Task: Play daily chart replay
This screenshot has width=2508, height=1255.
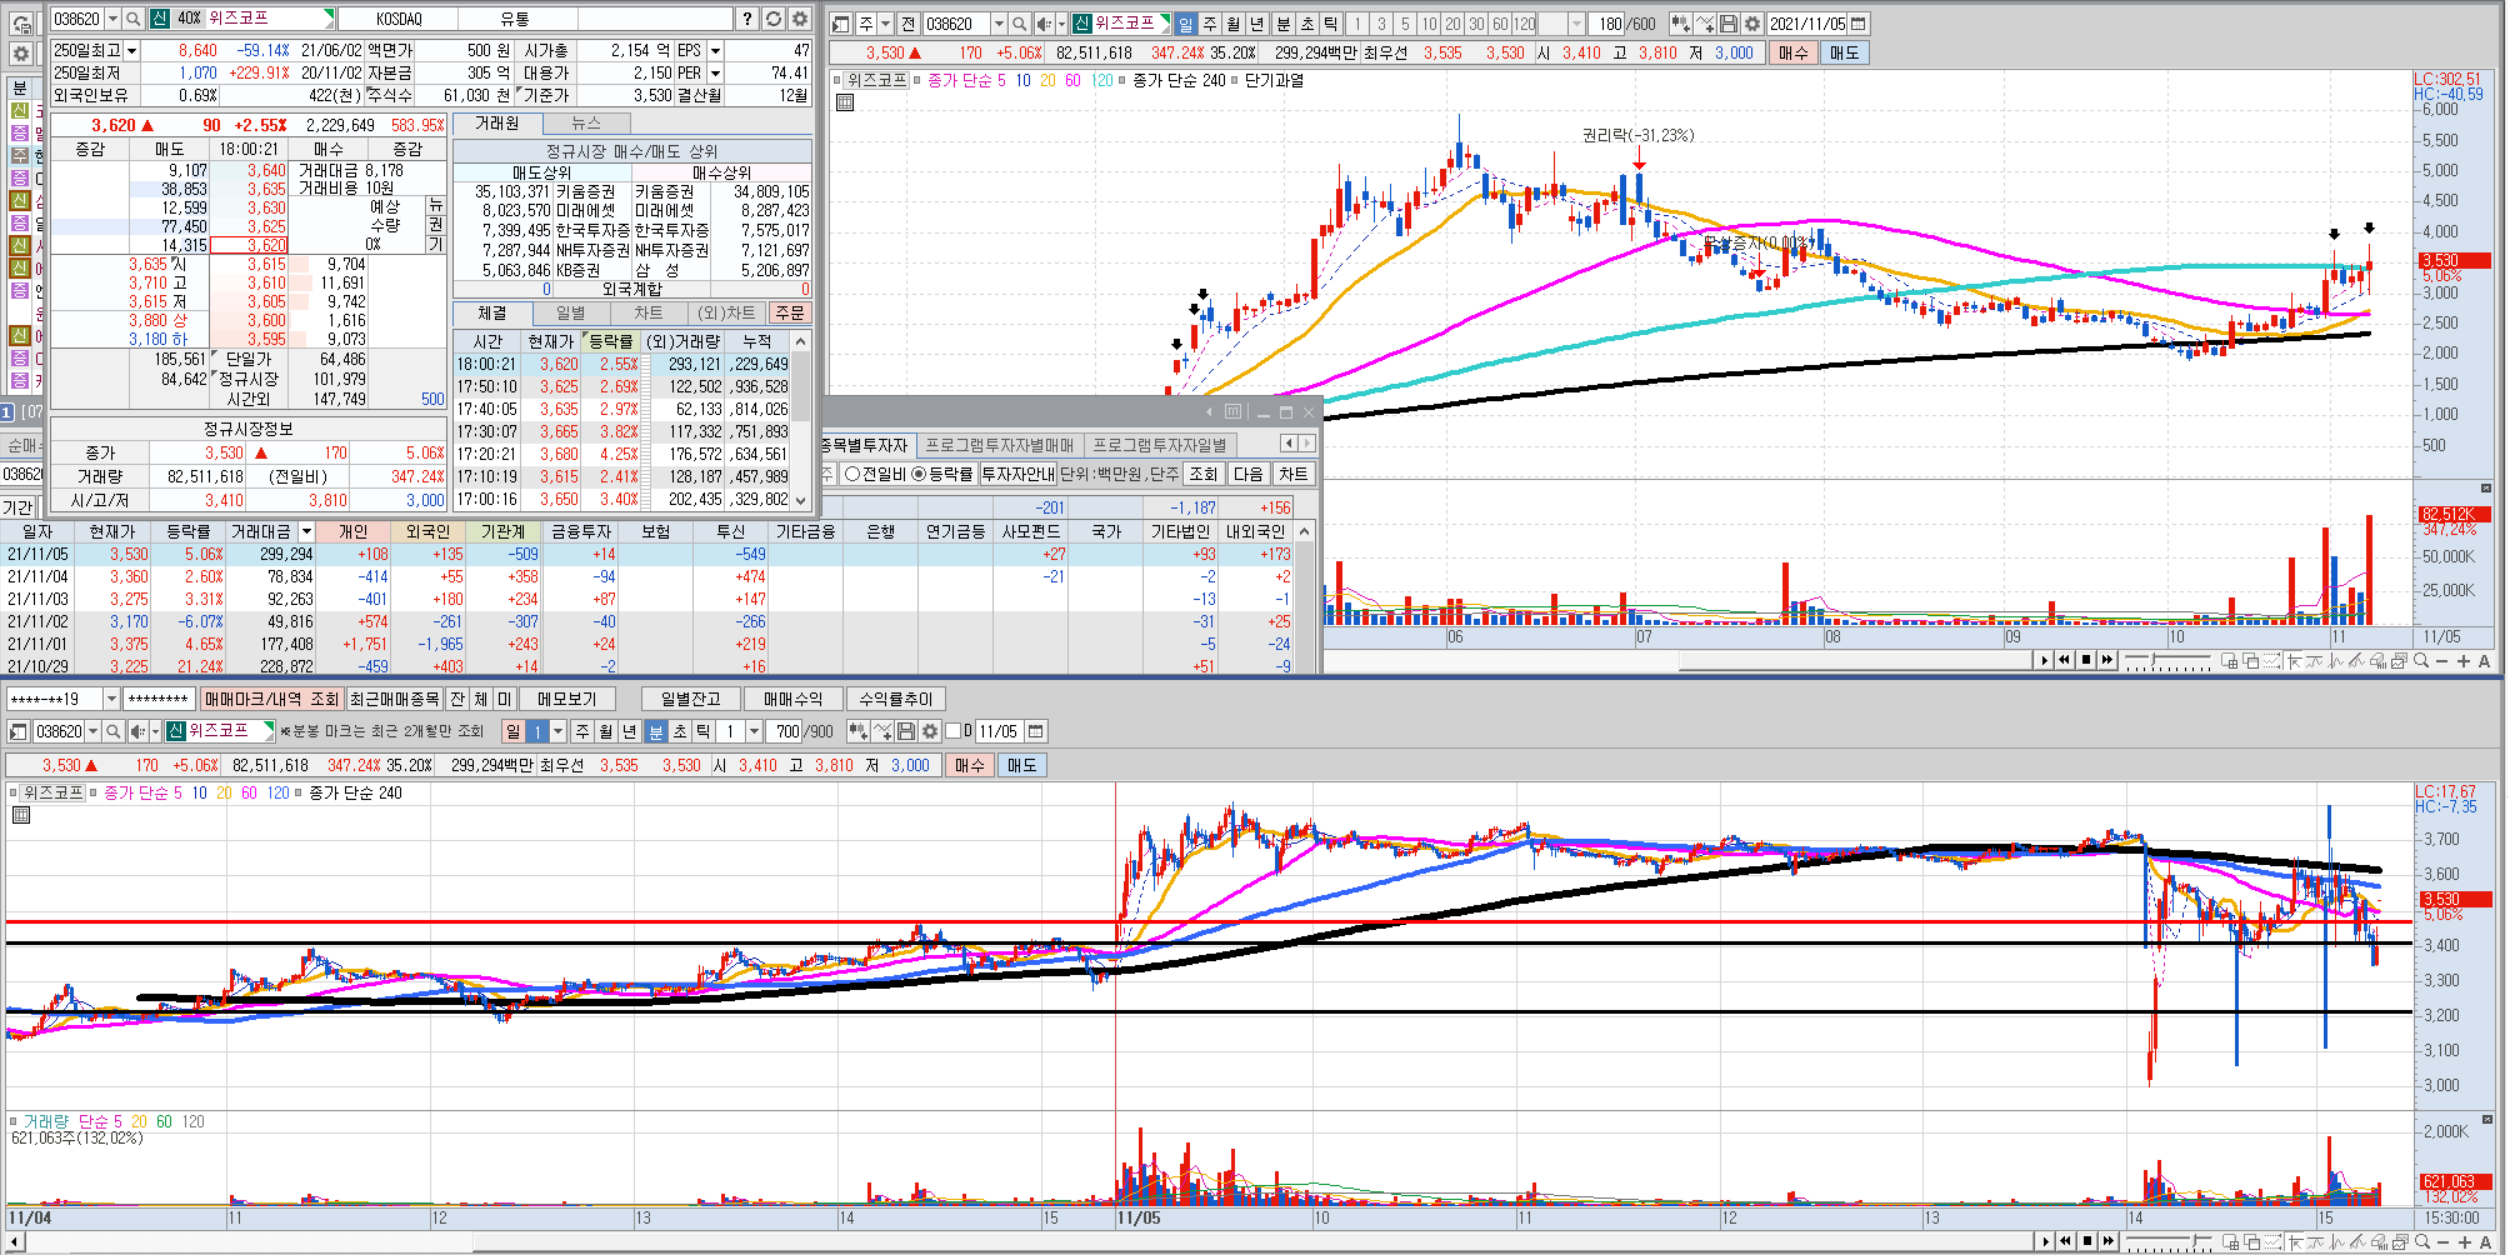Action: tap(2043, 660)
